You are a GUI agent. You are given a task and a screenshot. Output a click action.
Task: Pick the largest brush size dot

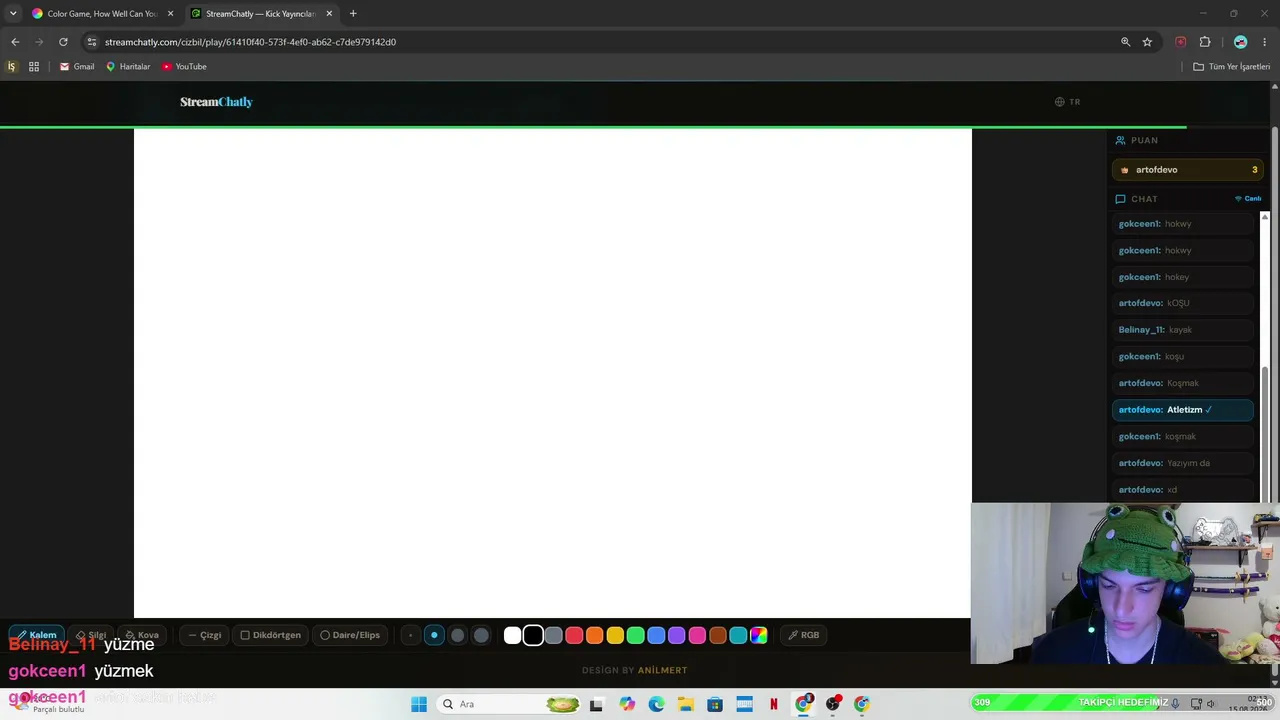click(x=481, y=635)
